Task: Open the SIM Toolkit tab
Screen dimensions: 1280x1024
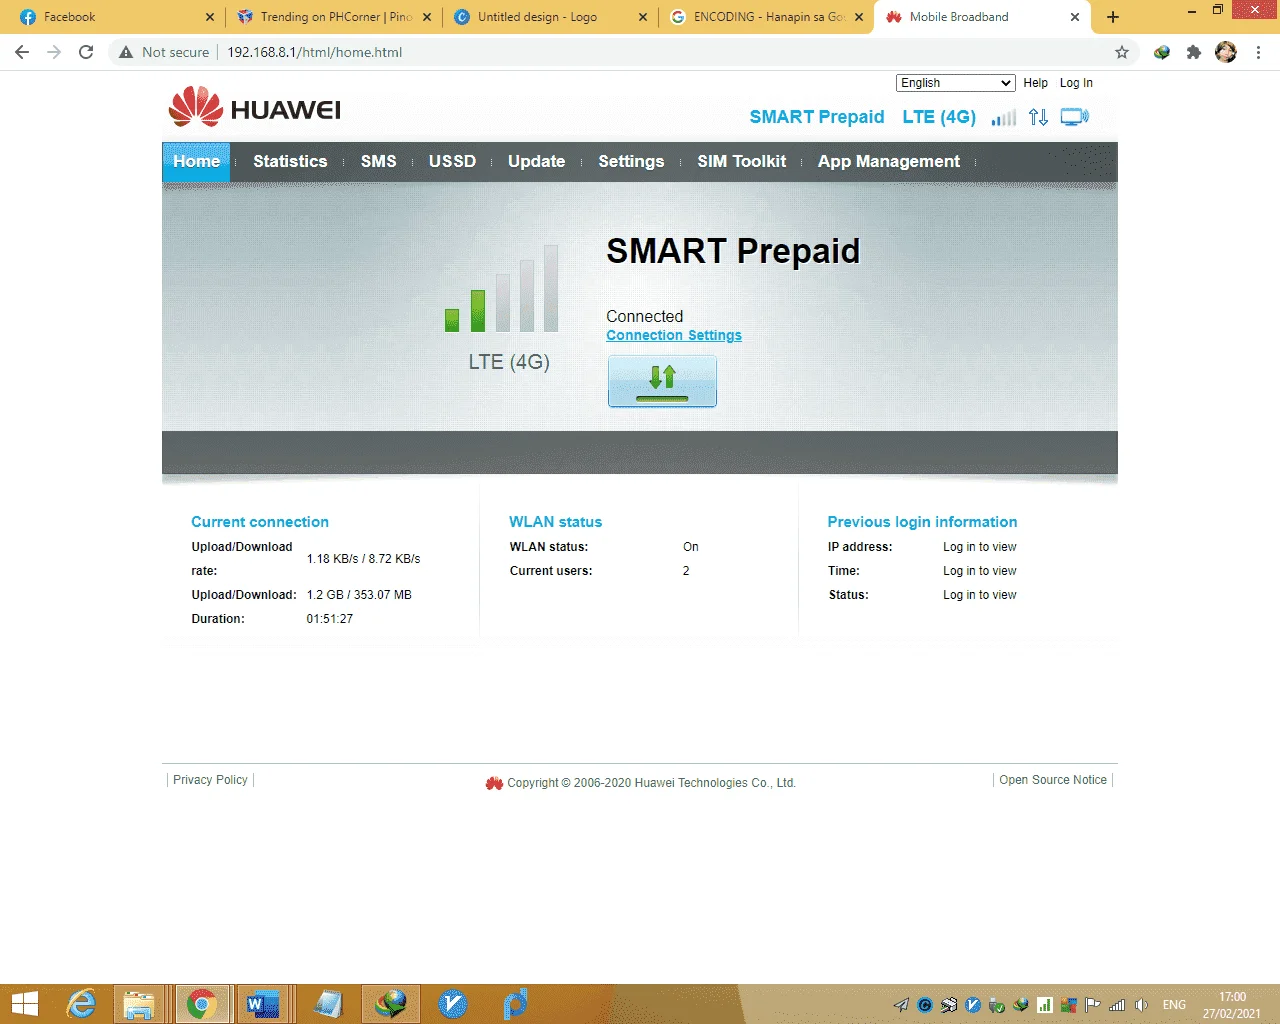Action: click(x=741, y=161)
